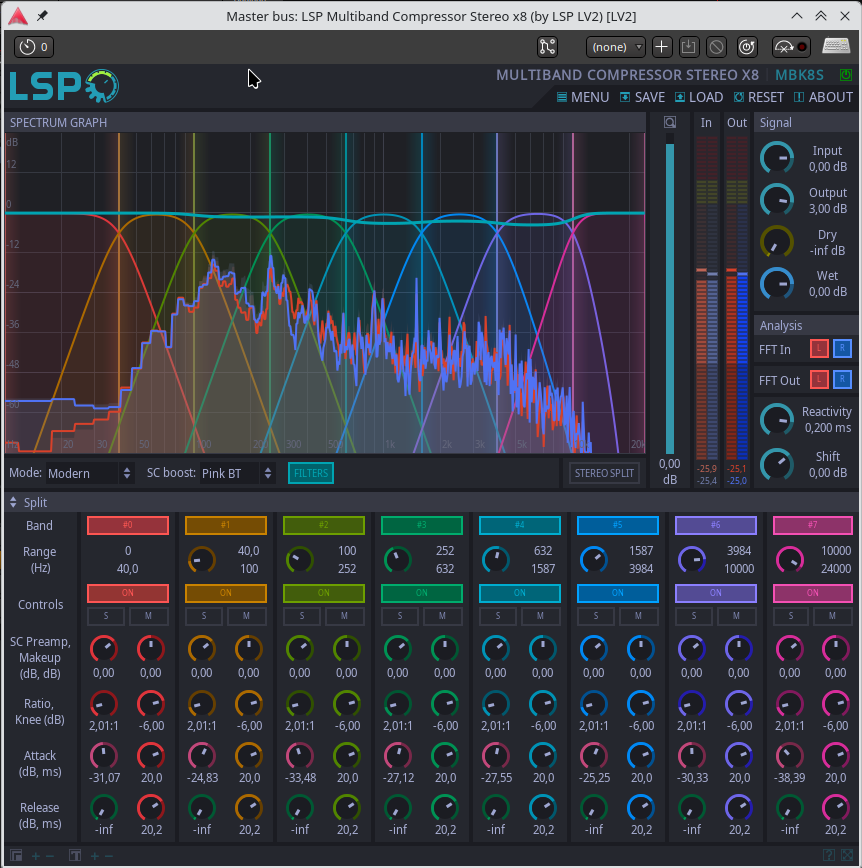The width and height of the screenshot is (862, 868).
Task: Click ABOUT in the top menu
Action: tap(824, 97)
